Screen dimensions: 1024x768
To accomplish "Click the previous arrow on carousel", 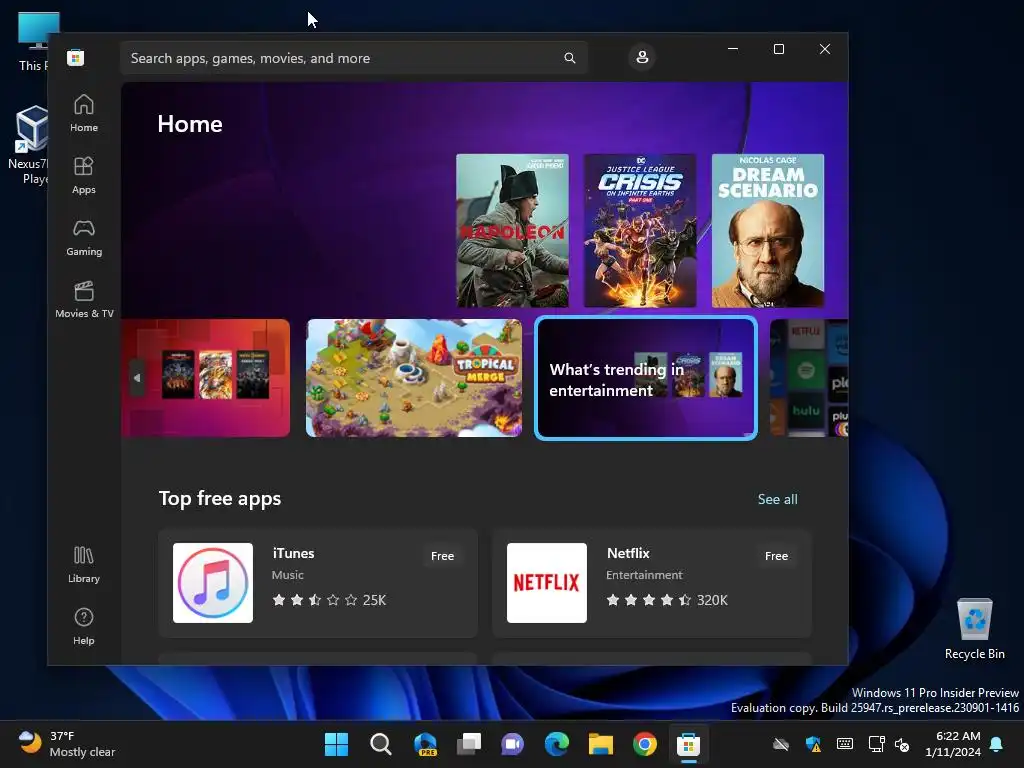I will click(136, 377).
